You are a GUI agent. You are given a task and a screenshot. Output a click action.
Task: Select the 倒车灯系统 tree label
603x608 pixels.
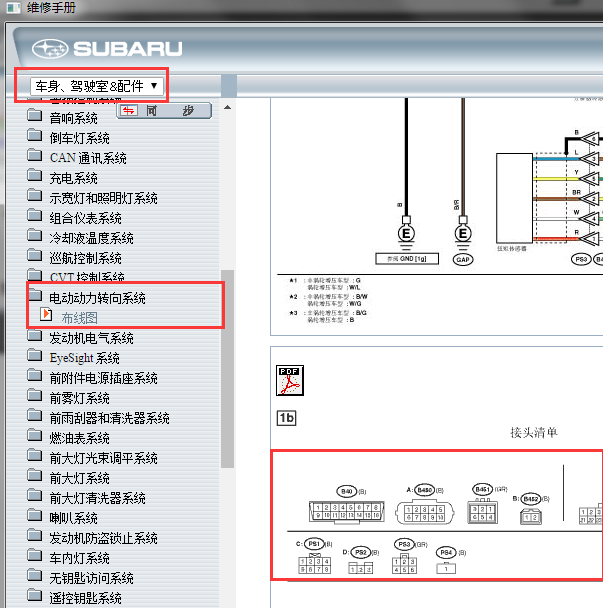79,138
